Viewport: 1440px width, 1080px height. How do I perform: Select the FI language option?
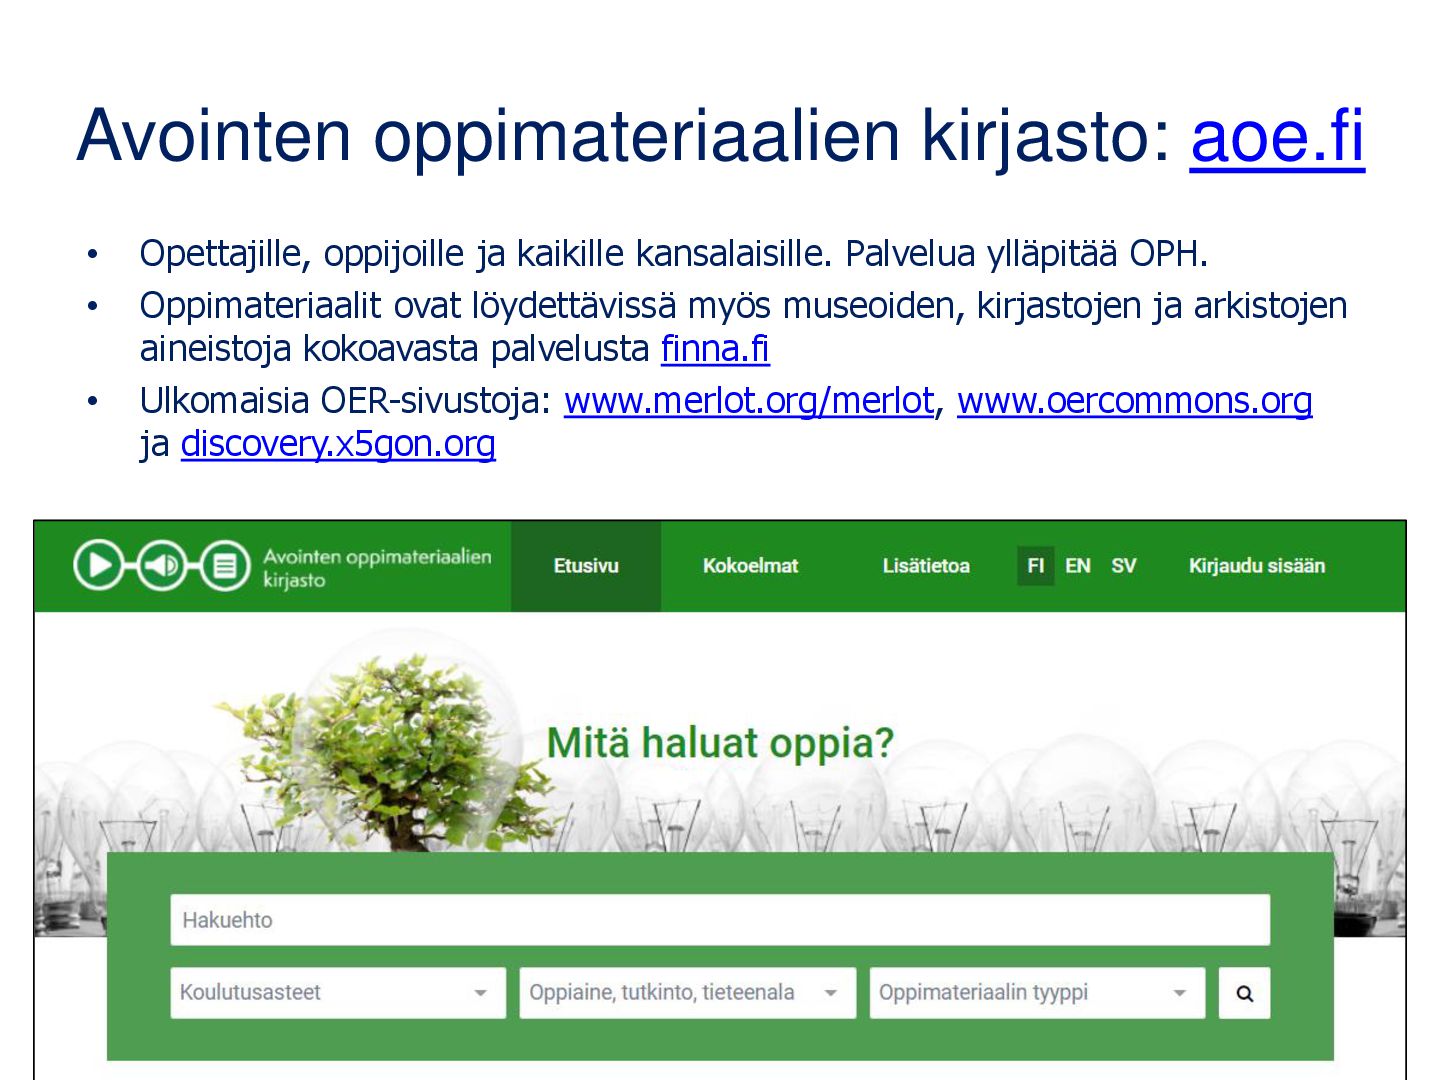click(x=1036, y=566)
